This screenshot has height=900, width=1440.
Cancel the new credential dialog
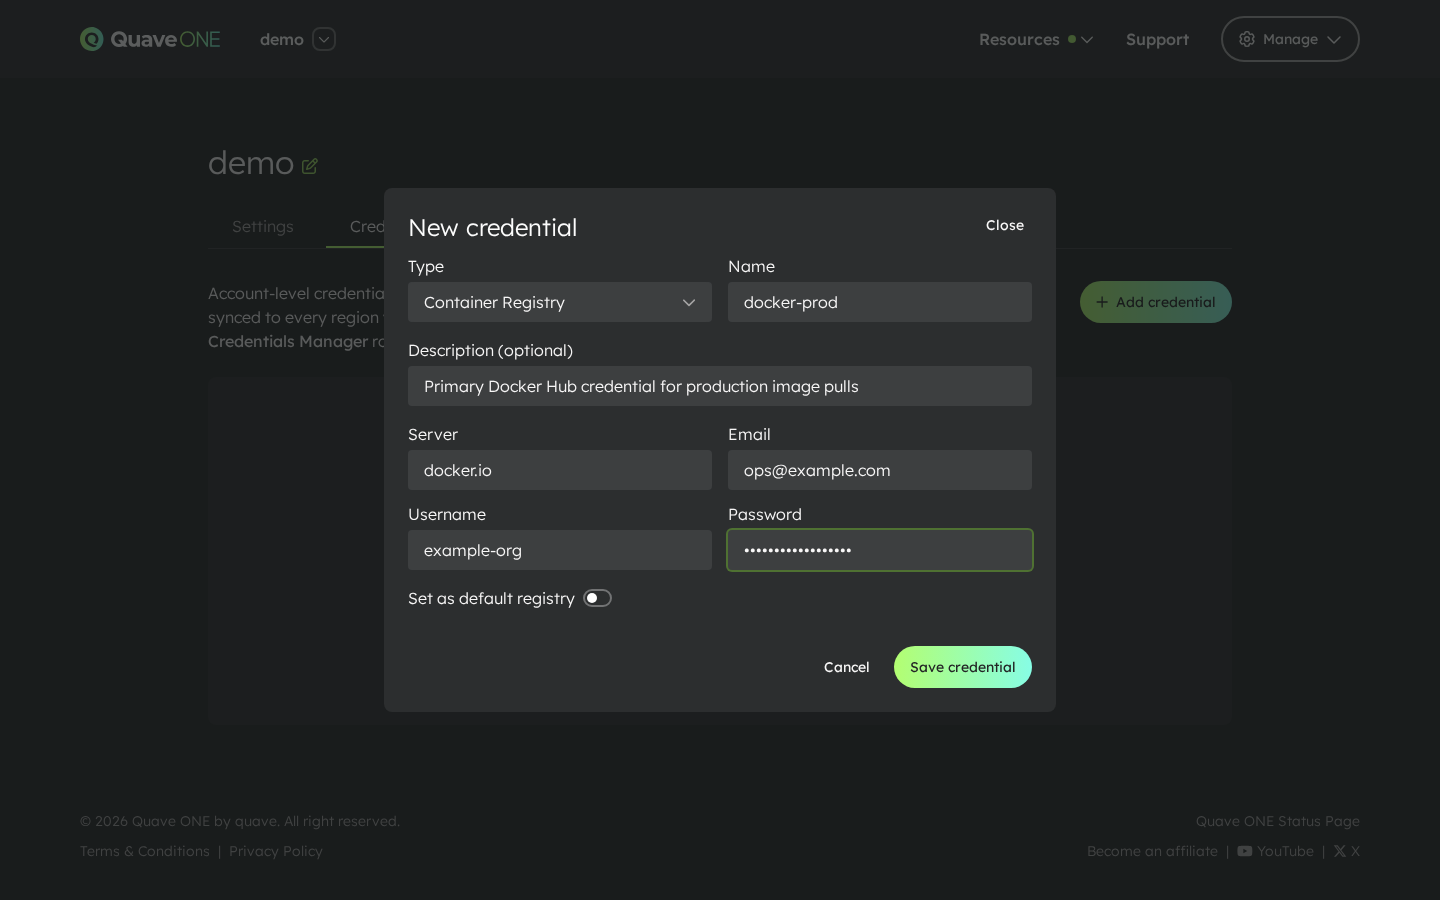click(x=846, y=667)
